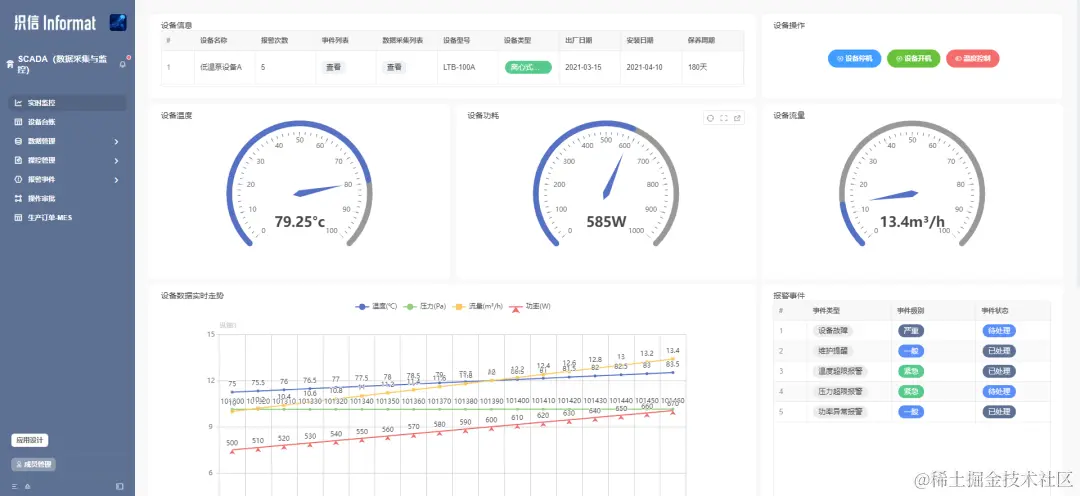Collapse the sidebar with the panel icon

tap(120, 486)
